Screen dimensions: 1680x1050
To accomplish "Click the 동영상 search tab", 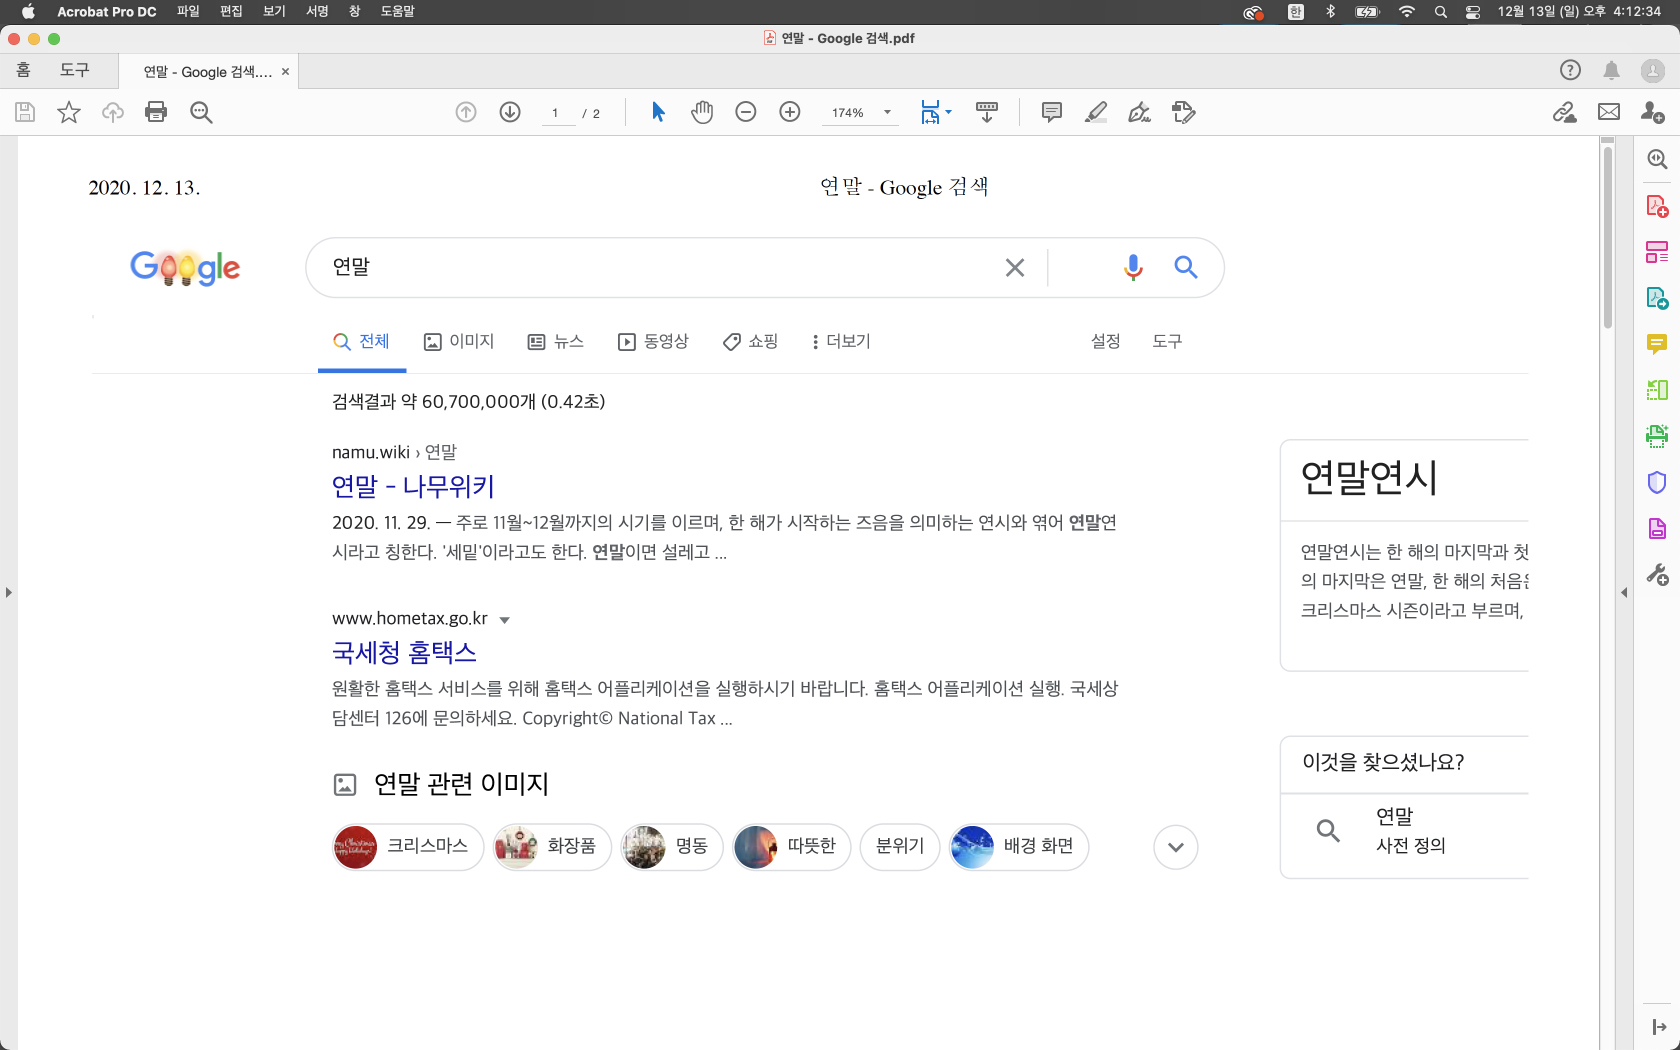I will pyautogui.click(x=653, y=342).
